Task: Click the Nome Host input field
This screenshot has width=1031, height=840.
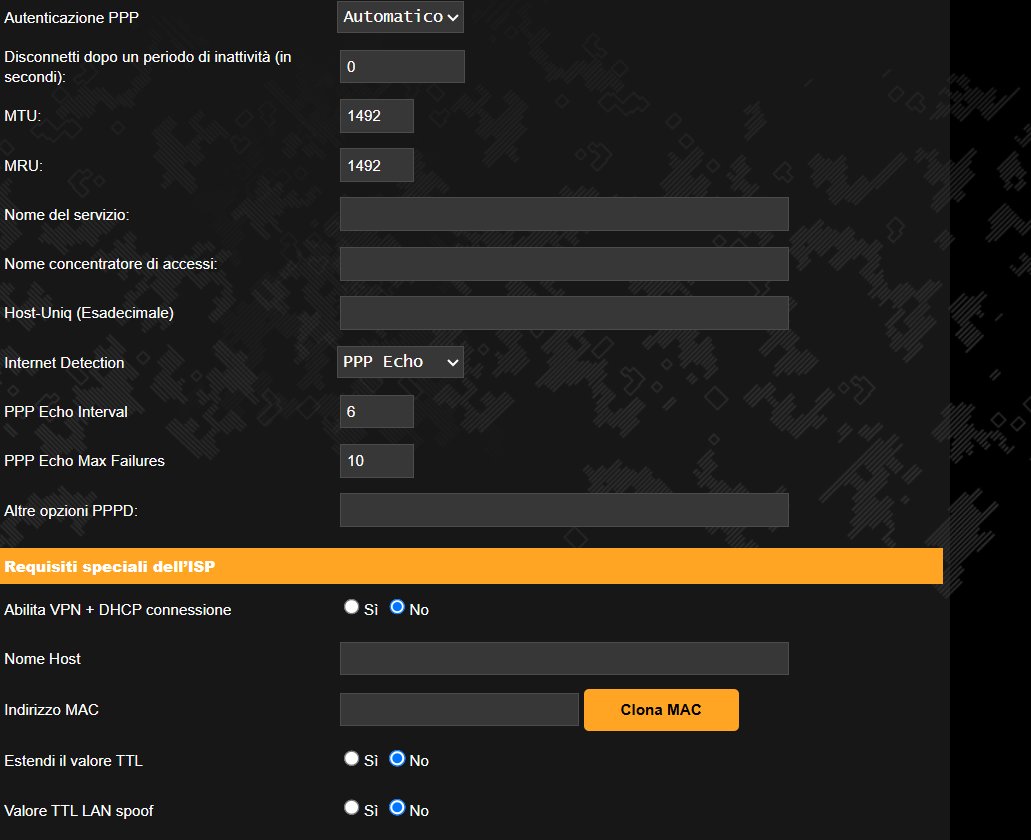Action: coord(564,659)
